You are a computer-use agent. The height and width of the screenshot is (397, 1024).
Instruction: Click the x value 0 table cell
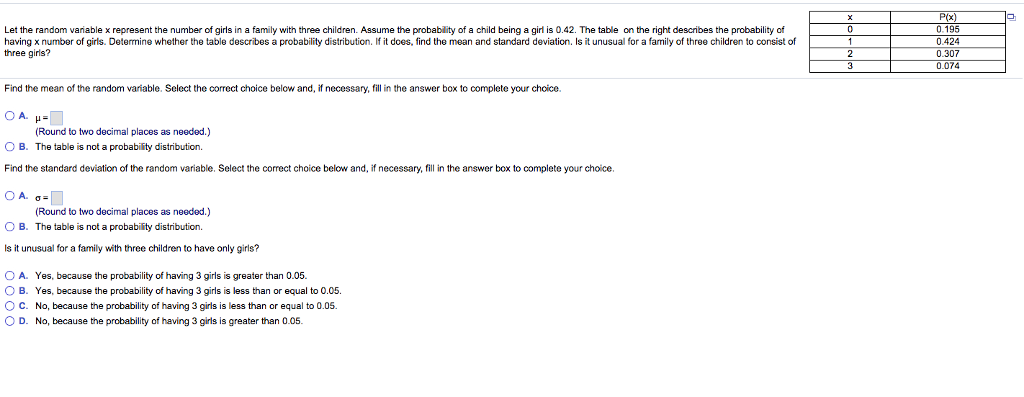tap(849, 29)
